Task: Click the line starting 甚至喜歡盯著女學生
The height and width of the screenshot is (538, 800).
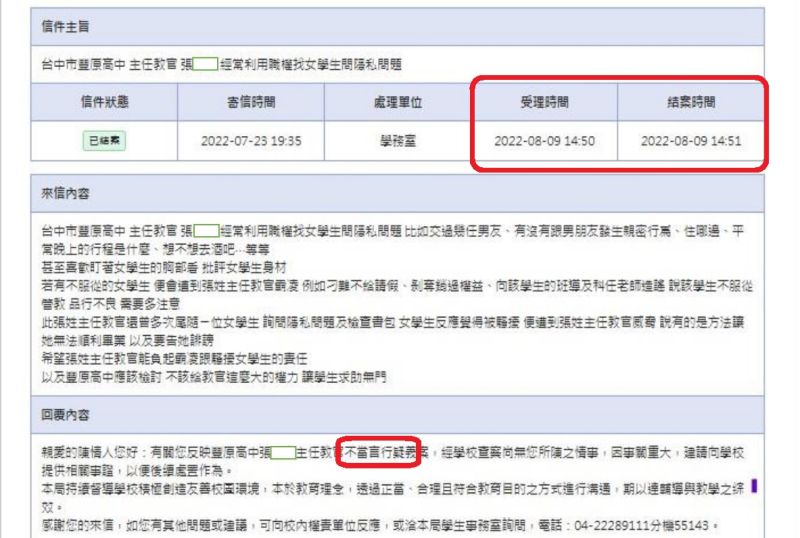Action: [x=164, y=267]
